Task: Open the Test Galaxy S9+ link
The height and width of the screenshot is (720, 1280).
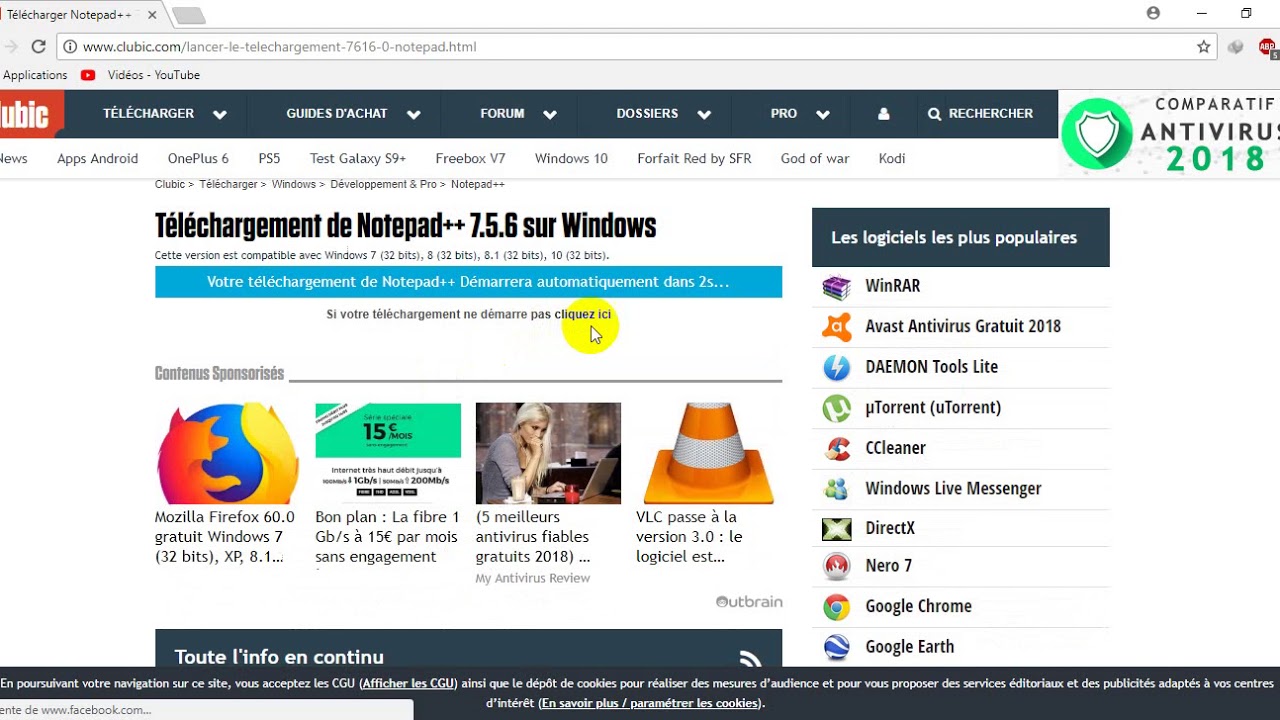Action: (x=358, y=158)
